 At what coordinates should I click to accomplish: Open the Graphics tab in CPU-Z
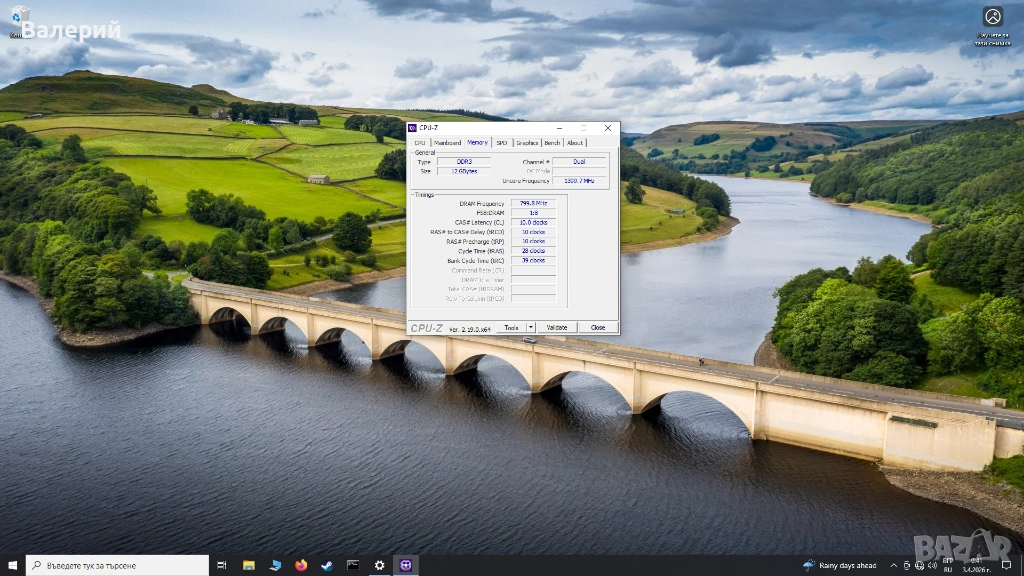point(527,143)
